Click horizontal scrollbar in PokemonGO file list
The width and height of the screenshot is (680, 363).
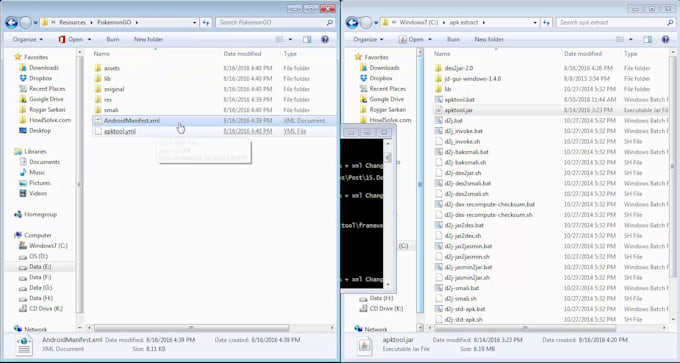(191, 328)
